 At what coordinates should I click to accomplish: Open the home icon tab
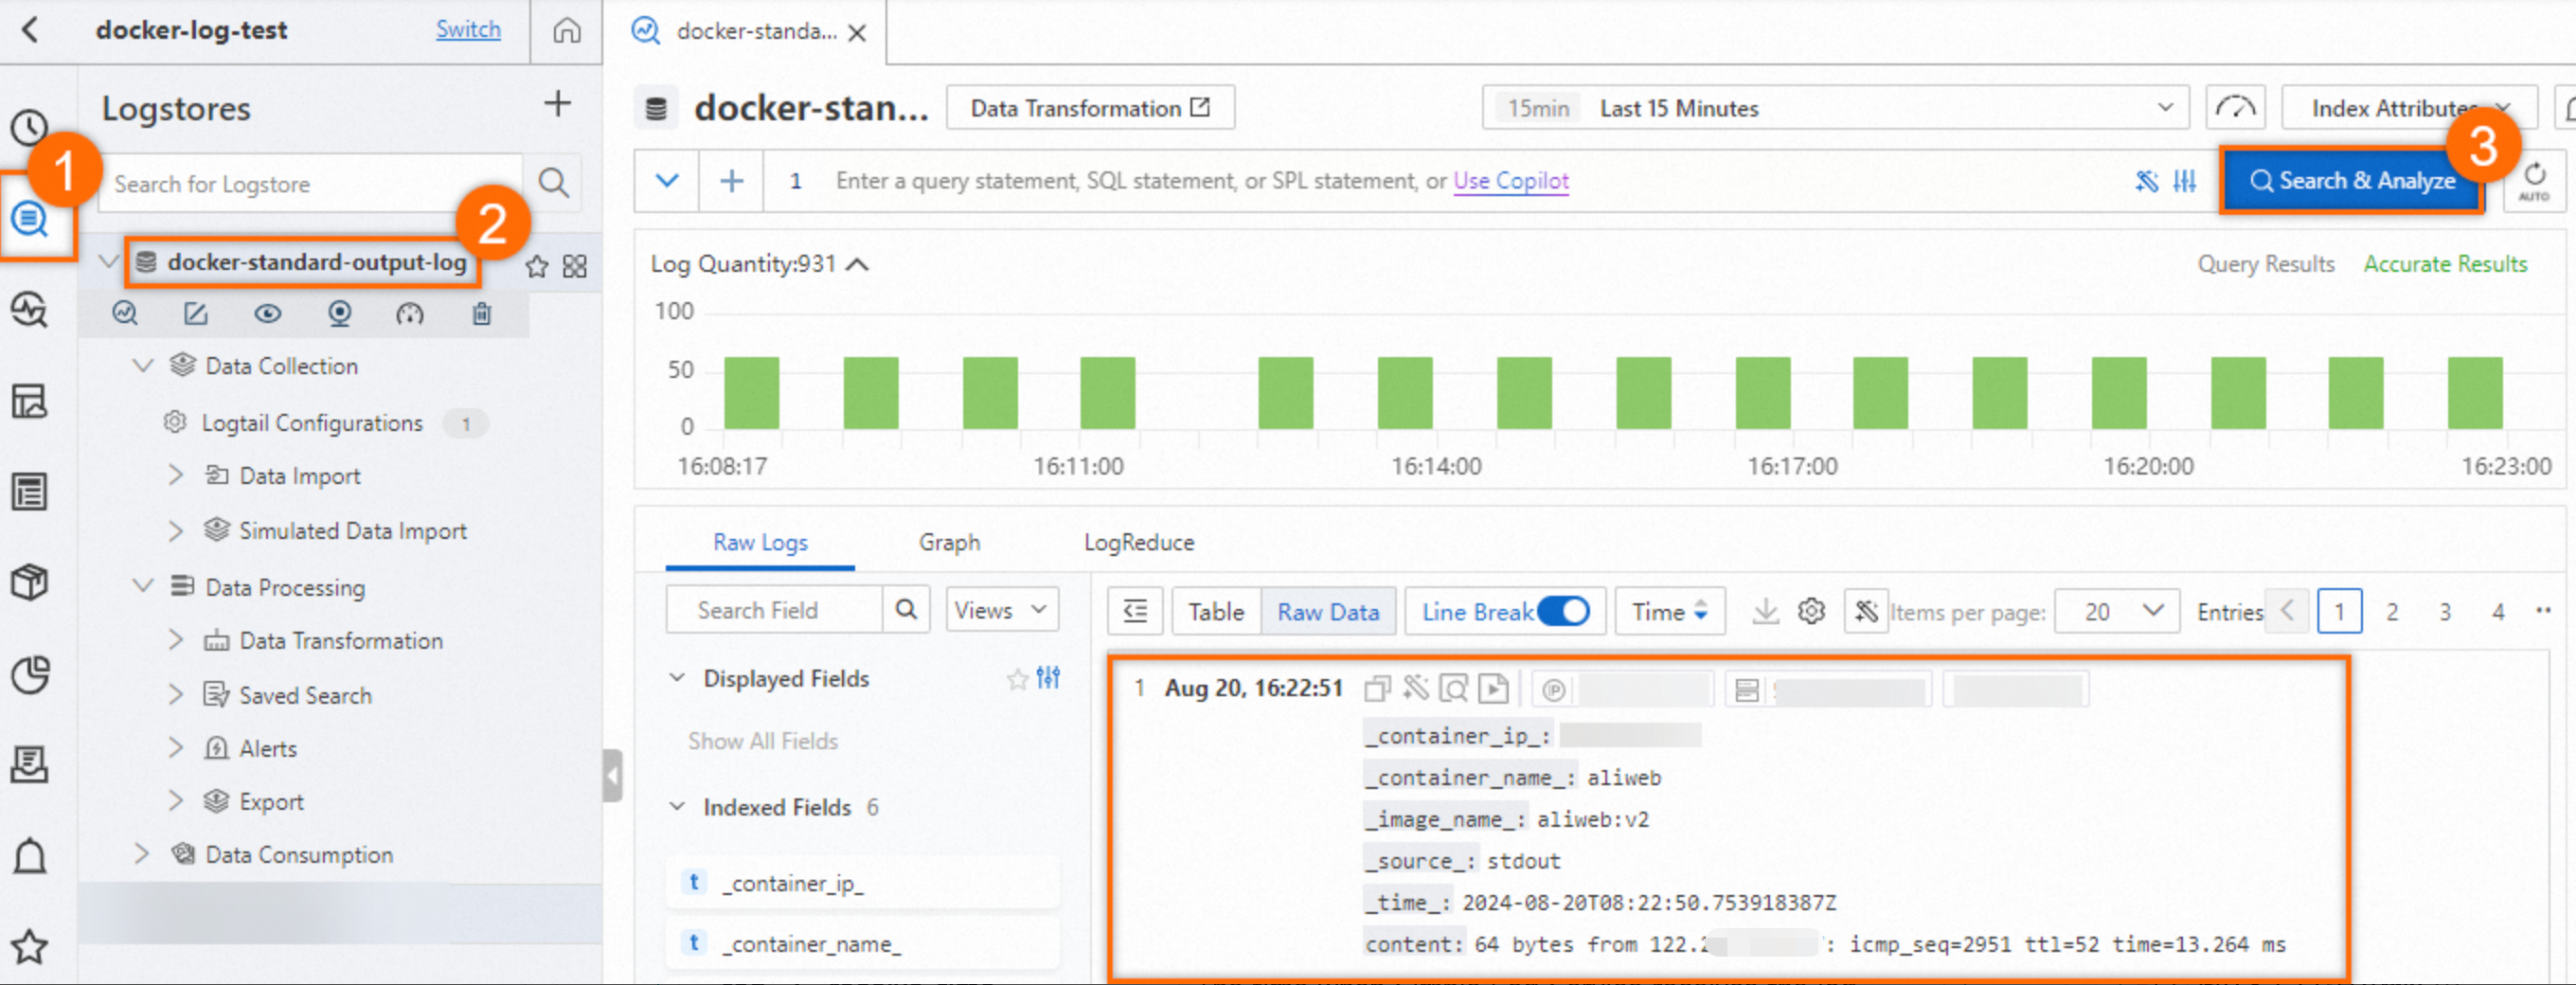pos(567,31)
